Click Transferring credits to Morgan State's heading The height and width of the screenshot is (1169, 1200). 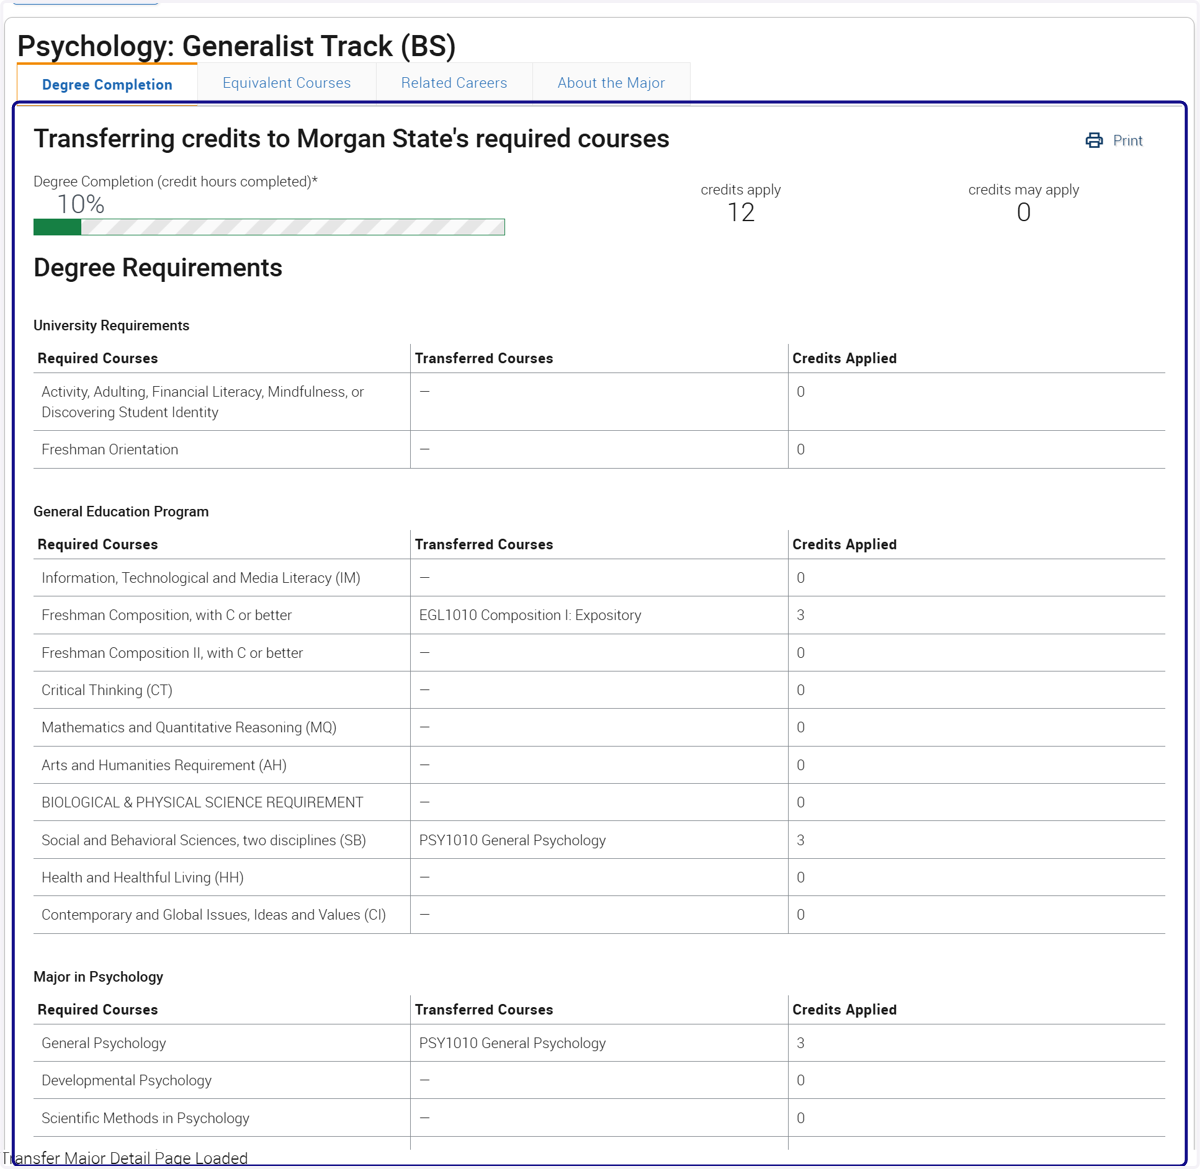(x=351, y=139)
